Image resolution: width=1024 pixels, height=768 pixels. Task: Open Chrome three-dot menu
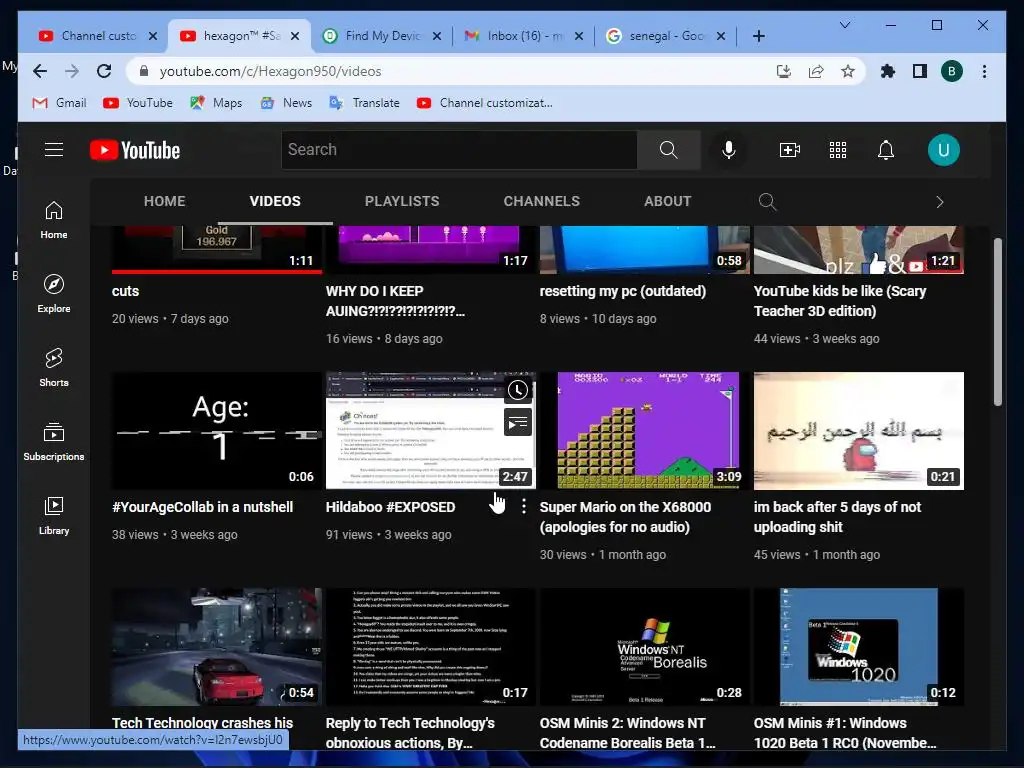click(984, 71)
